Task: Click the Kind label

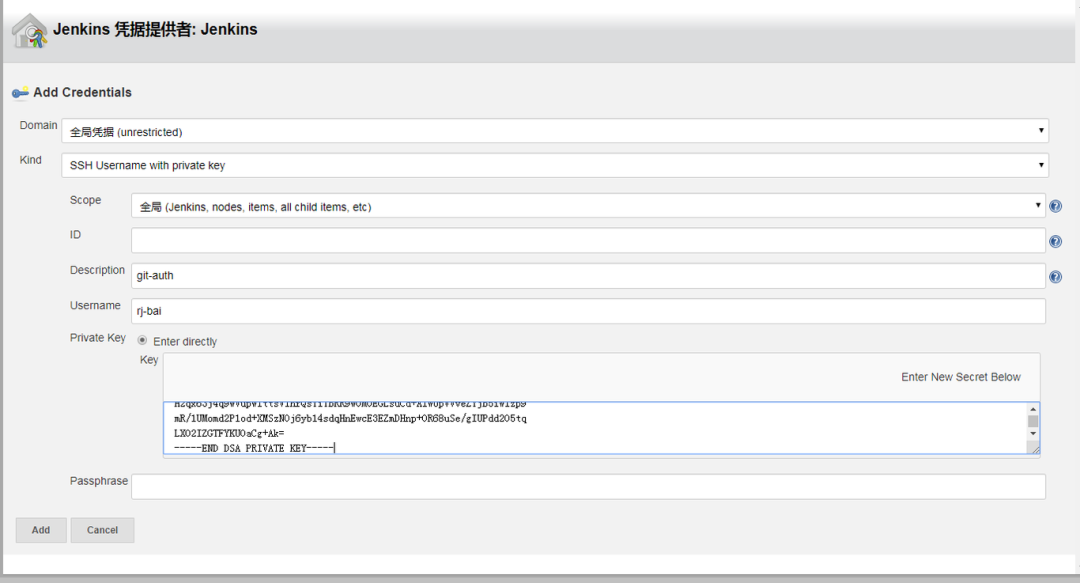Action: (x=30, y=160)
